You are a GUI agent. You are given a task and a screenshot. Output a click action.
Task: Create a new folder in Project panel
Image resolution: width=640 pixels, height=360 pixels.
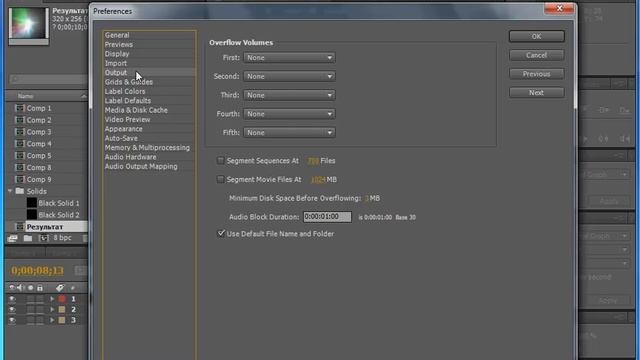click(28, 238)
